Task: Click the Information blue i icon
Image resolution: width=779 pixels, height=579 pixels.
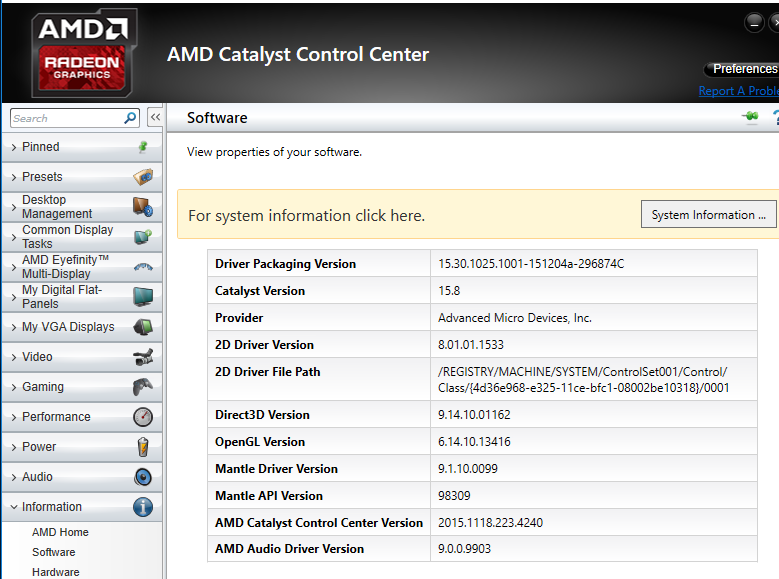Action: [x=143, y=507]
